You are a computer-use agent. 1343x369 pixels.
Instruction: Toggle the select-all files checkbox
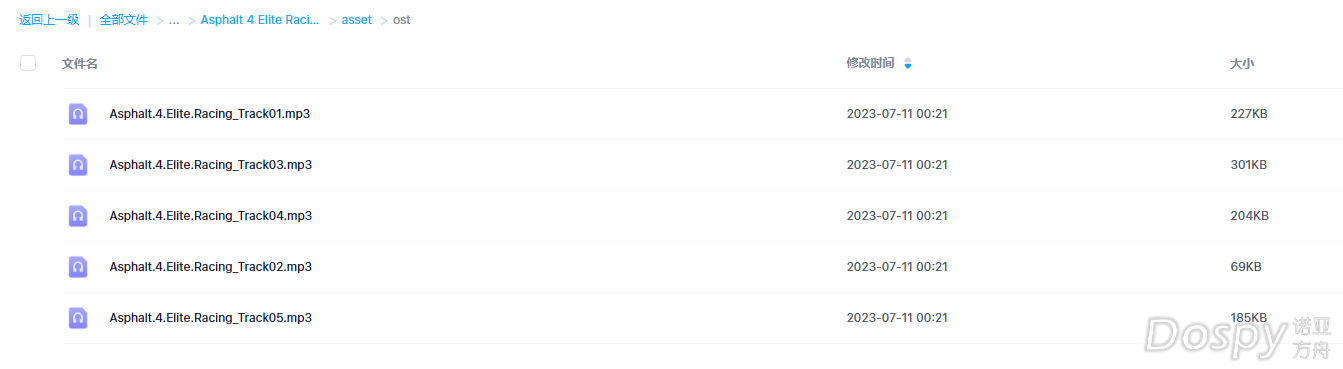tap(28, 63)
